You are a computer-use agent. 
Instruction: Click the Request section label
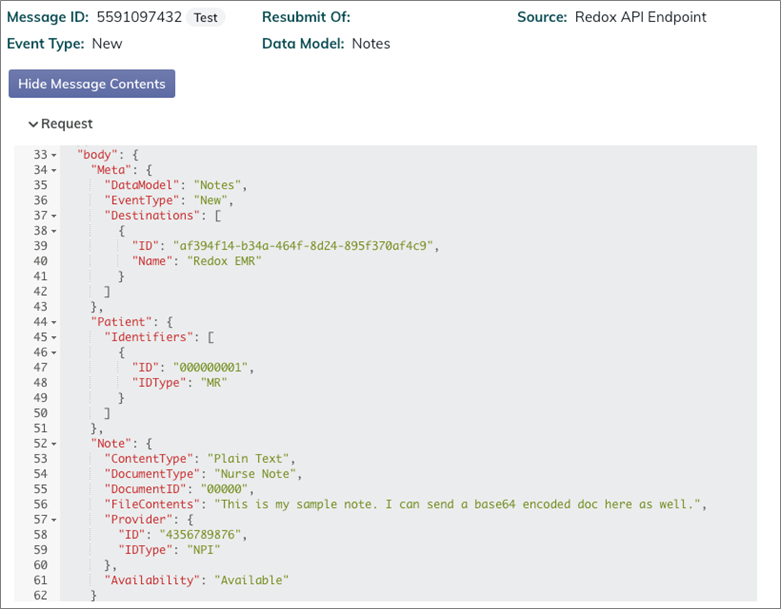pyautogui.click(x=67, y=123)
